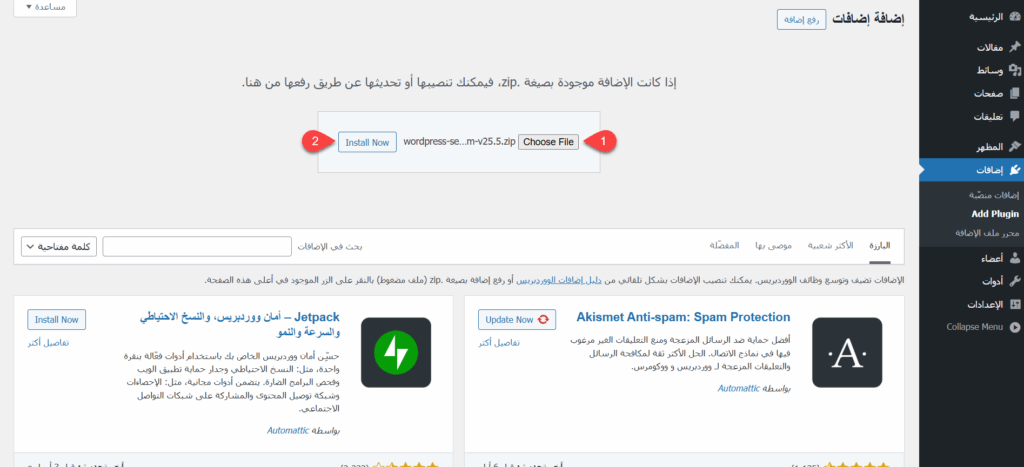Click the رفع إضافة upload plugin button
This screenshot has height=467, width=1024.
[x=801, y=20]
